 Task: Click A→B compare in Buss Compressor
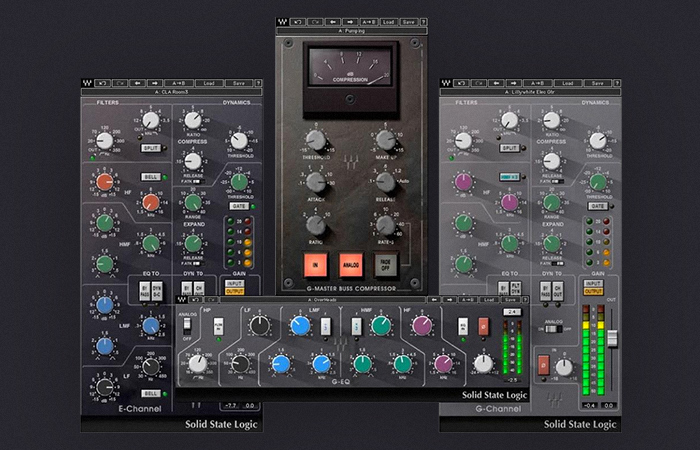[369, 22]
